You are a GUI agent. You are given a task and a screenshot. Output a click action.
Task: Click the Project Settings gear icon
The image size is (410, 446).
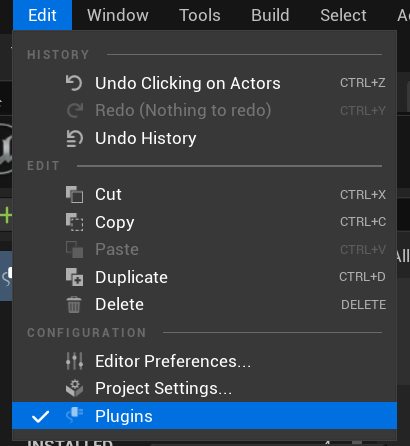coord(74,388)
